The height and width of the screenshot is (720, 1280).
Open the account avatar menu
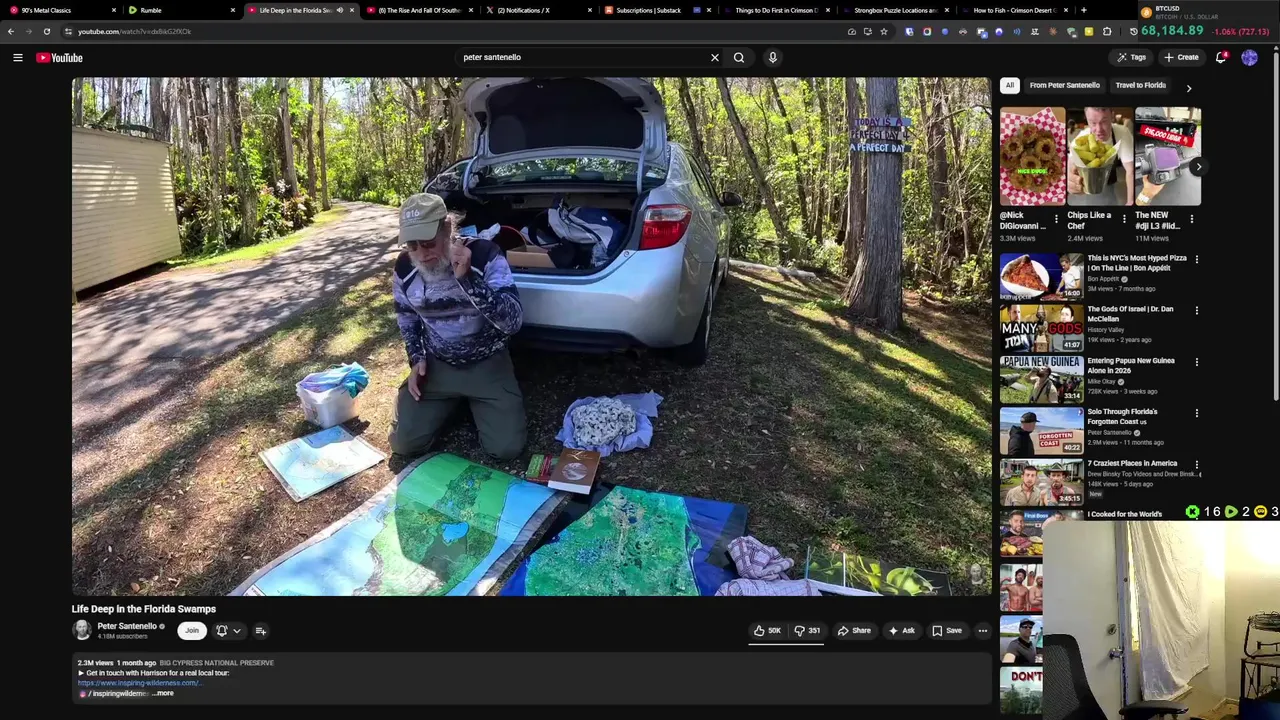pos(1249,57)
